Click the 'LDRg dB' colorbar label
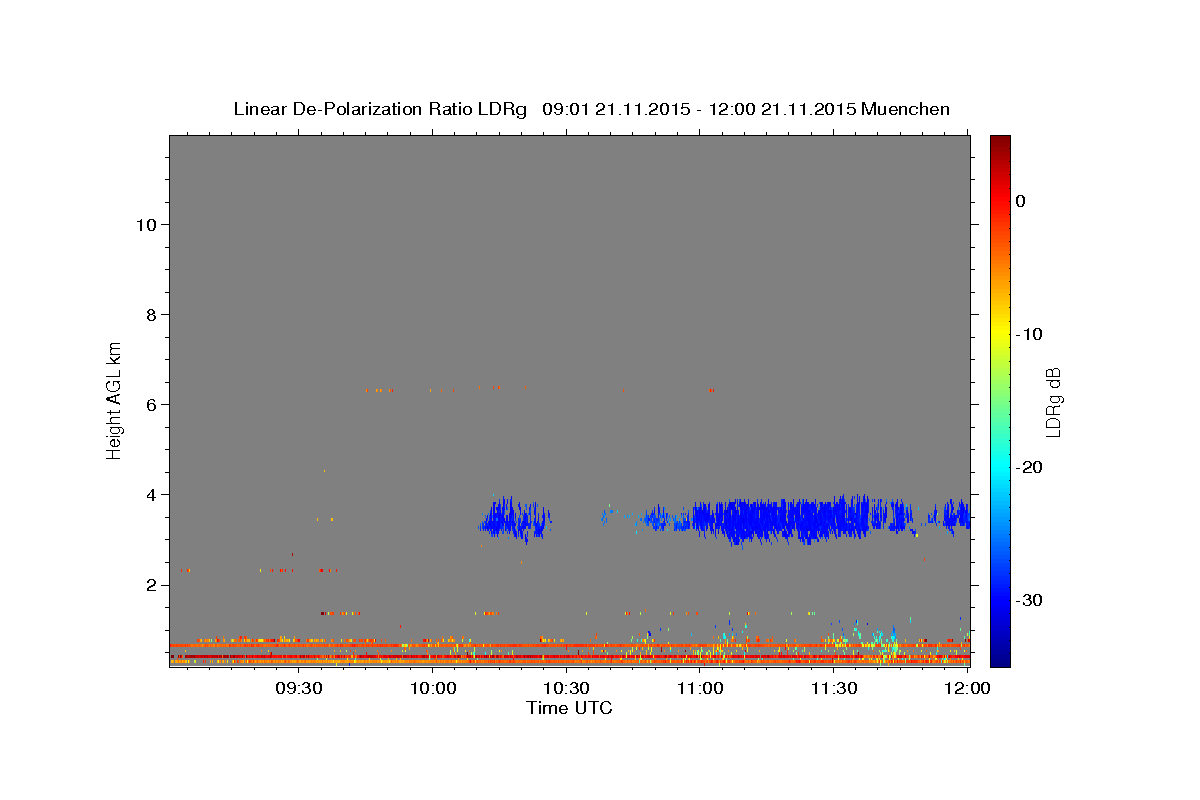This screenshot has height=800, width=1200. click(x=1053, y=402)
